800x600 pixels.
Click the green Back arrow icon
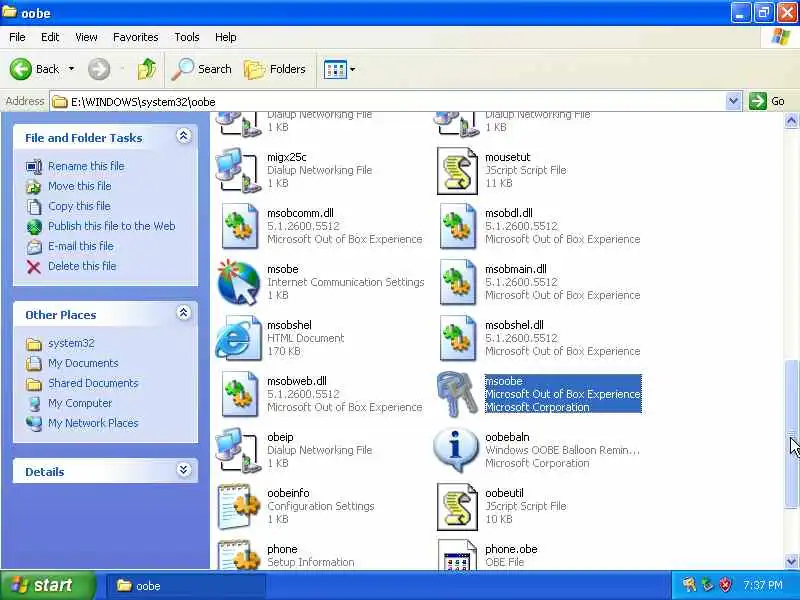20,69
